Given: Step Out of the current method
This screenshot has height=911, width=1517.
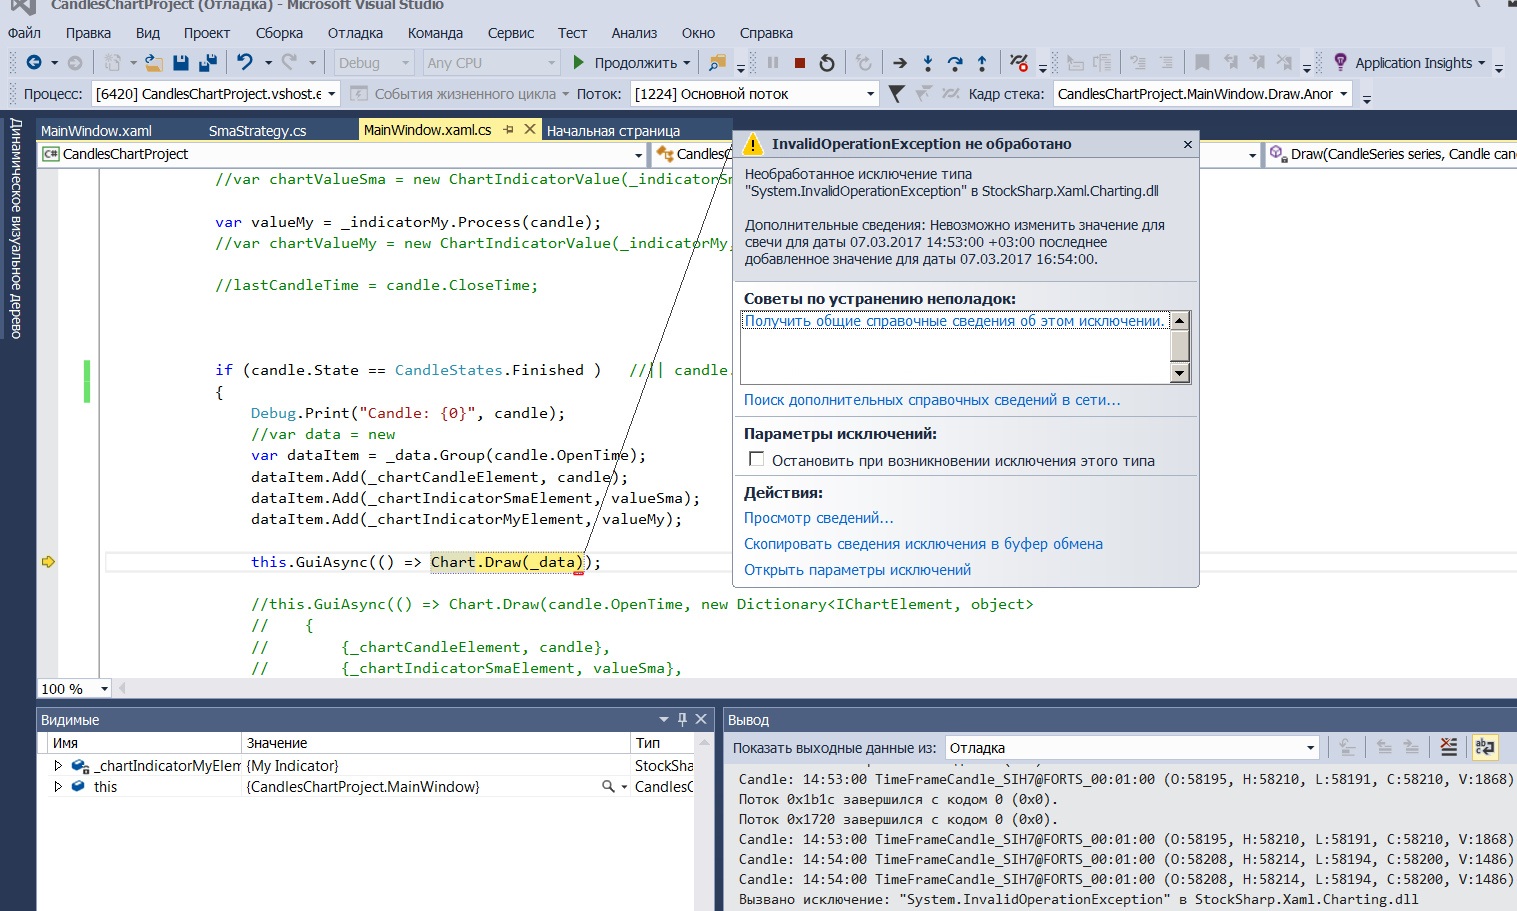Looking at the screenshot, I should coord(982,63).
